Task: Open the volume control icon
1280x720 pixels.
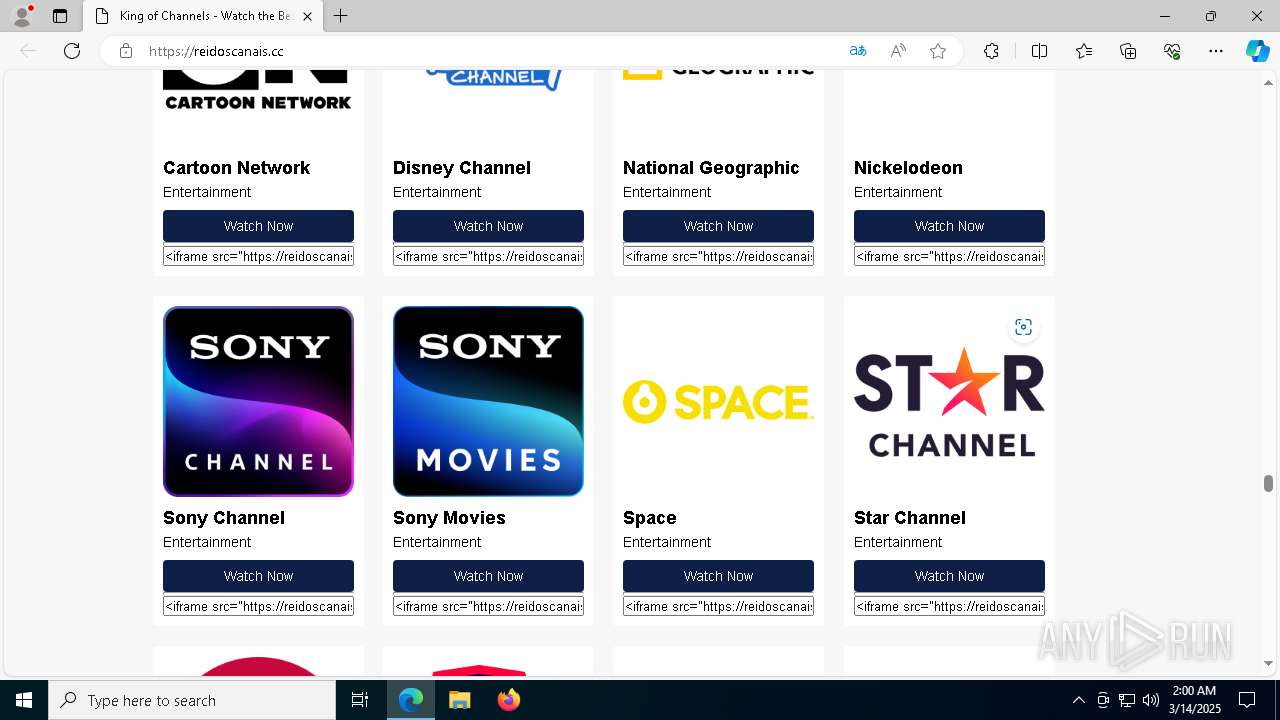Action: tap(1151, 700)
